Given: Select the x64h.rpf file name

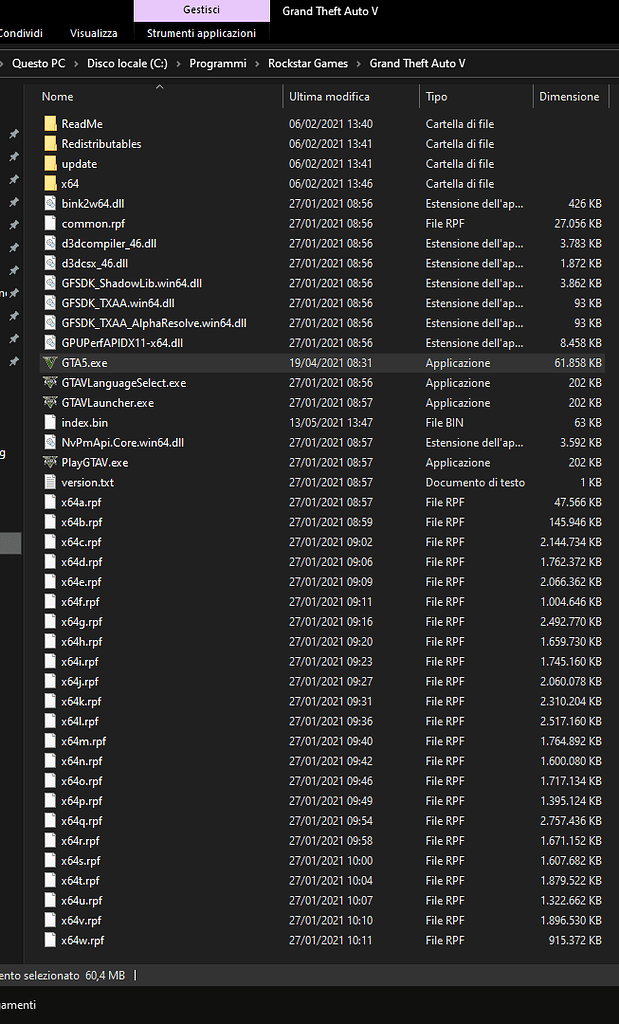Looking at the screenshot, I should [82, 642].
